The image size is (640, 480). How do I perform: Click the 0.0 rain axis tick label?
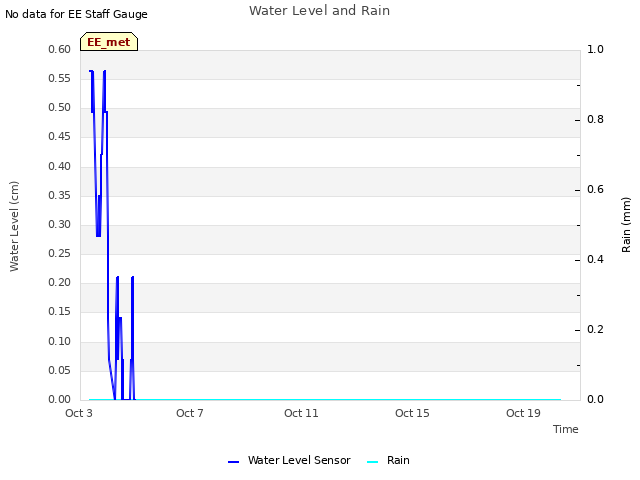596,399
